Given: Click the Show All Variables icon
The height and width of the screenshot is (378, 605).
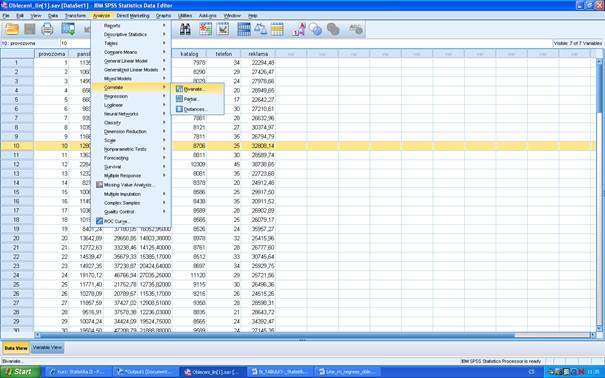Looking at the screenshot, I should click(333, 29).
